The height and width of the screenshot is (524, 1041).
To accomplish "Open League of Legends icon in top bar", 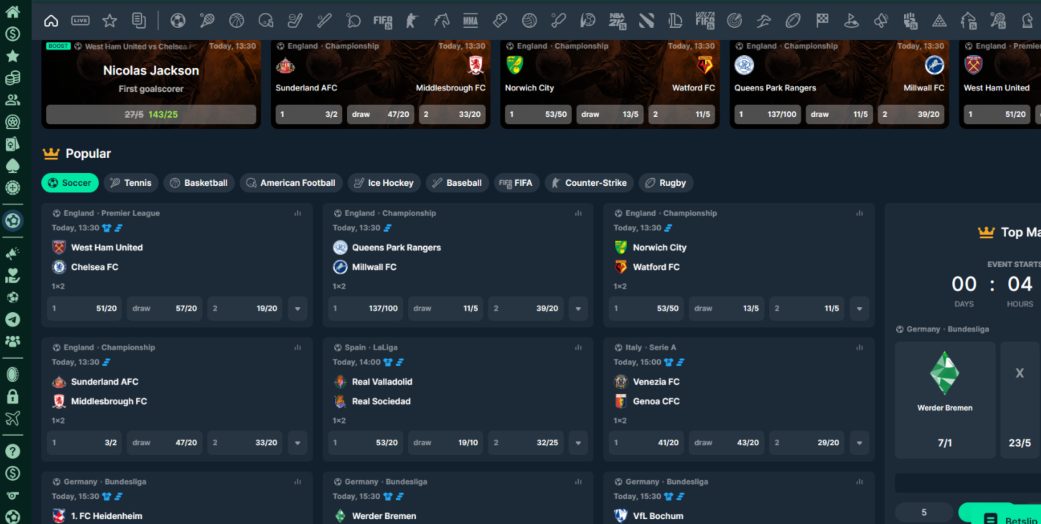I will [675, 21].
